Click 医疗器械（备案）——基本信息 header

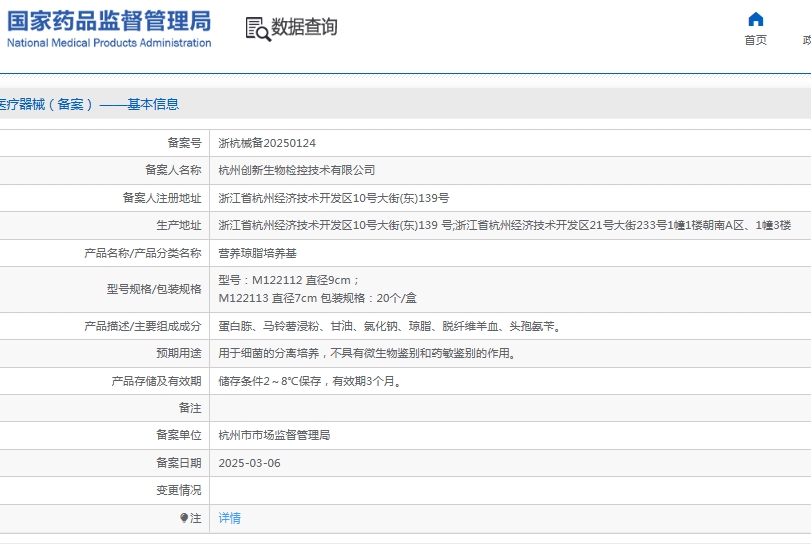89,104
